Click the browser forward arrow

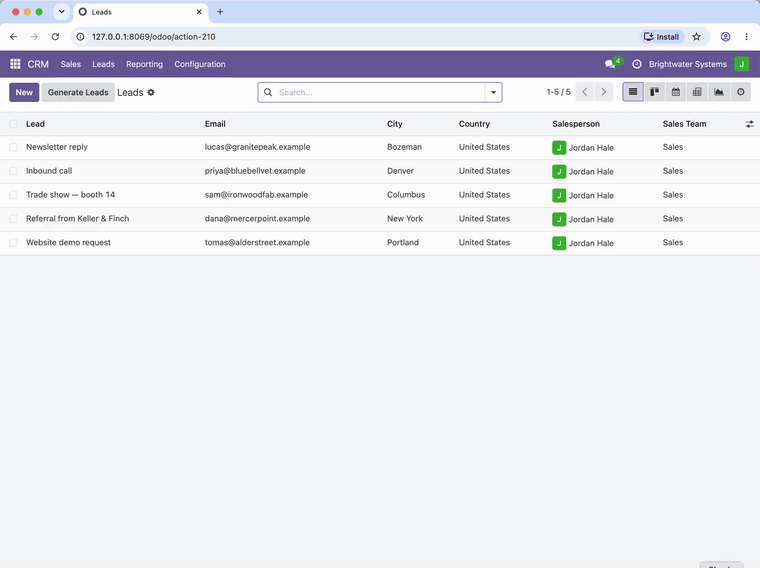click(x=34, y=37)
